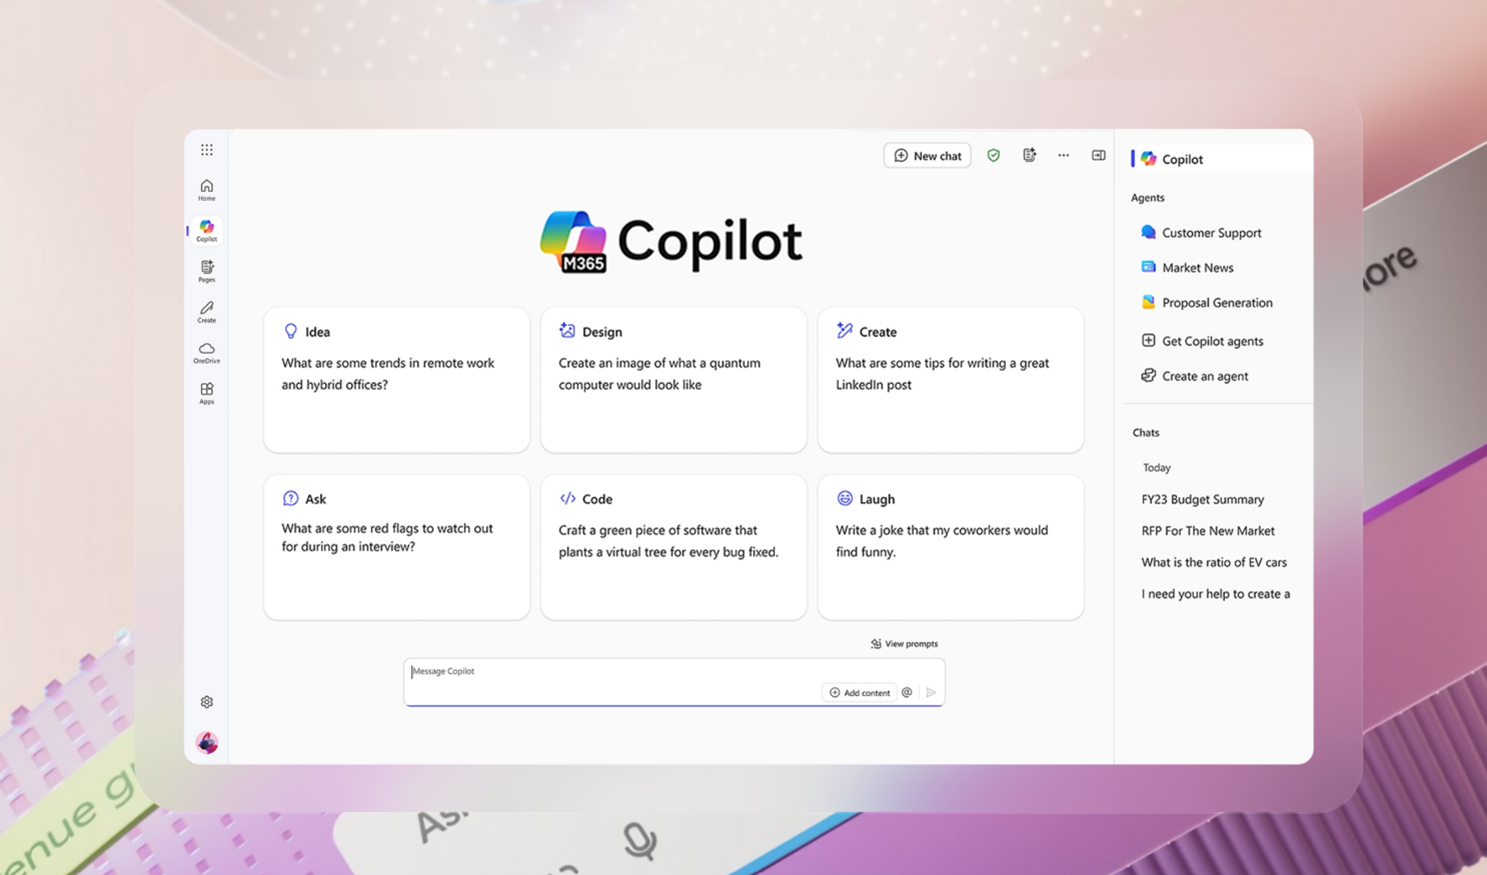Viewport: 1487px width, 875px height.
Task: Click the pages notebook icon in header
Action: 1029,155
